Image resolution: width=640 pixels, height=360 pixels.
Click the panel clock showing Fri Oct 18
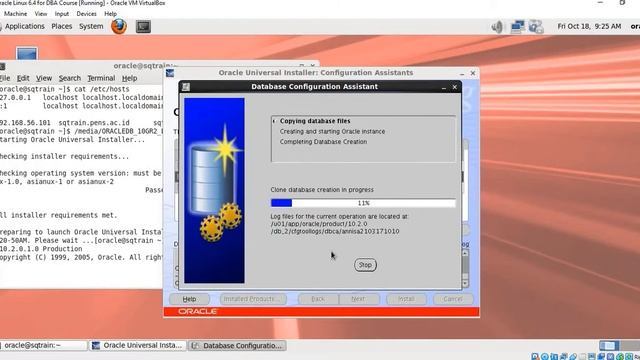589,26
